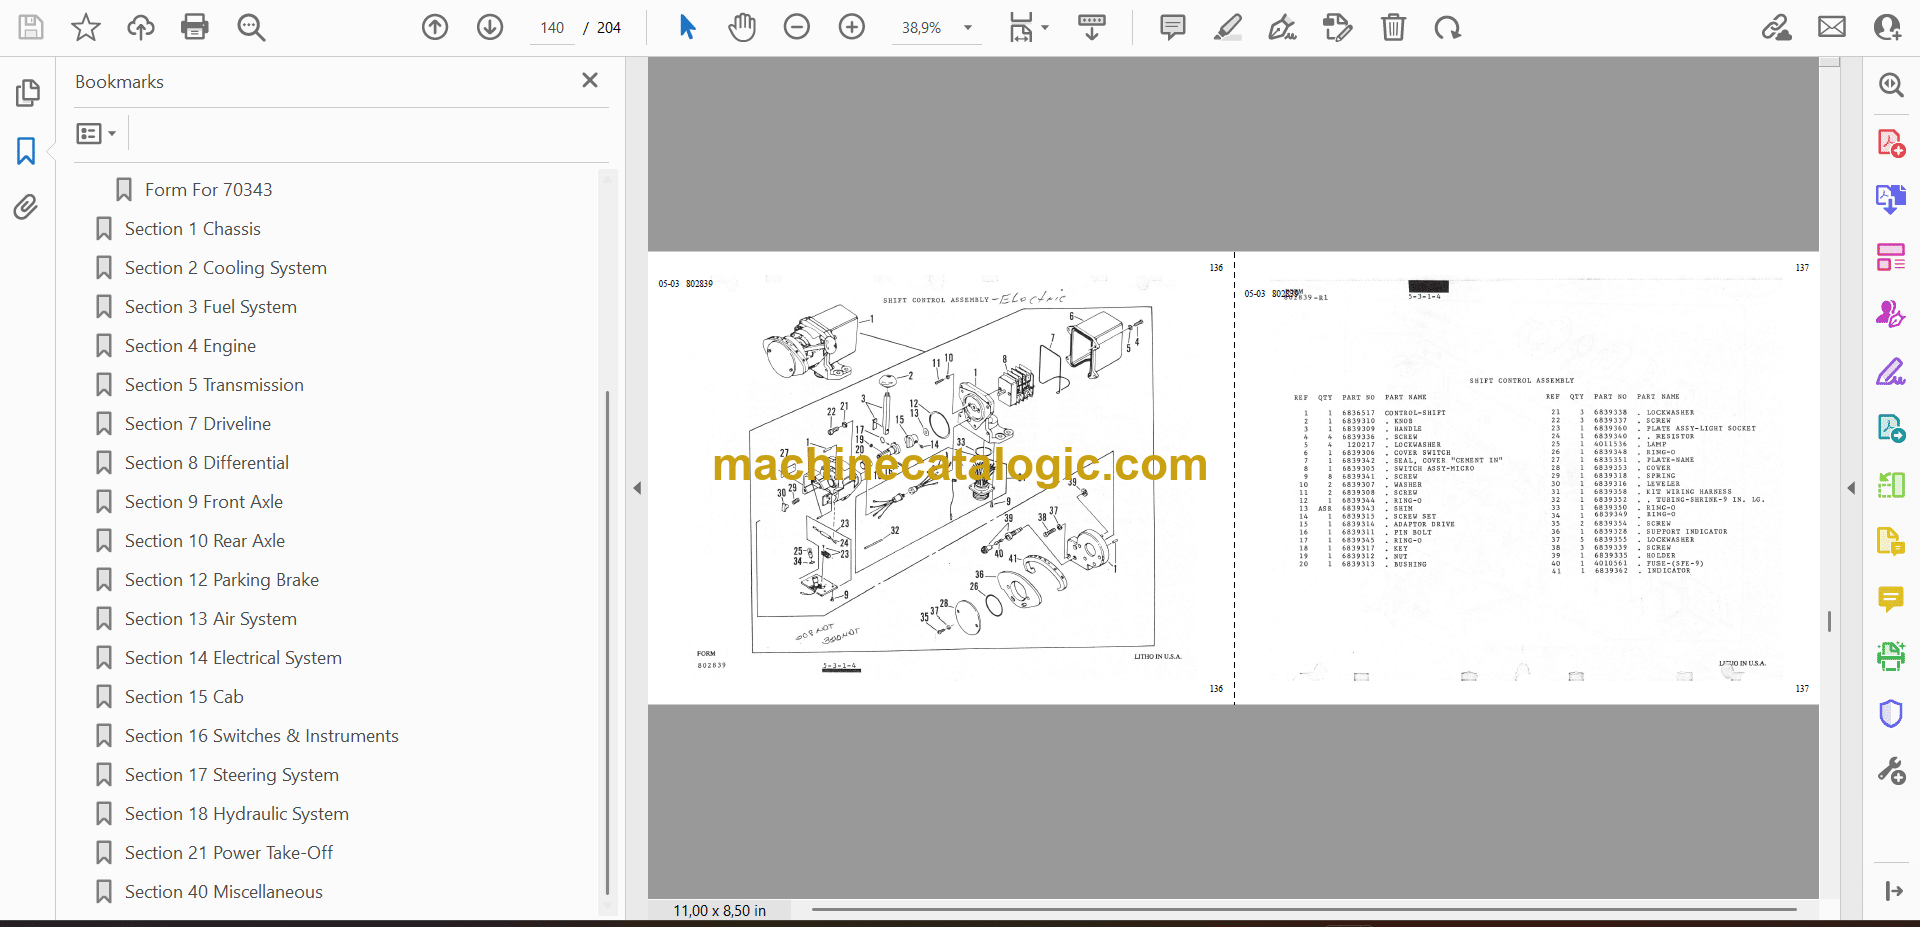Expand the right tools pane
The width and height of the screenshot is (1920, 927).
point(1893,891)
